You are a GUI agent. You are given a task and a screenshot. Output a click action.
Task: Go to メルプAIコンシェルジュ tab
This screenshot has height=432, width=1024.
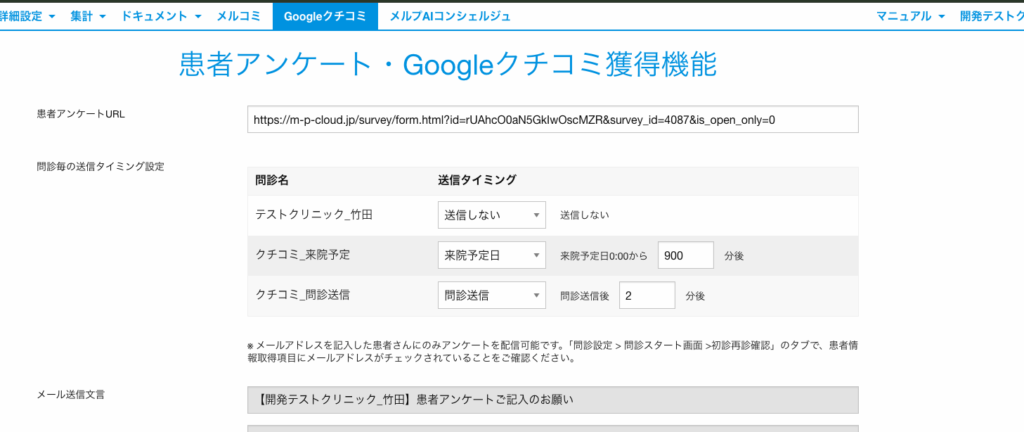(x=449, y=16)
